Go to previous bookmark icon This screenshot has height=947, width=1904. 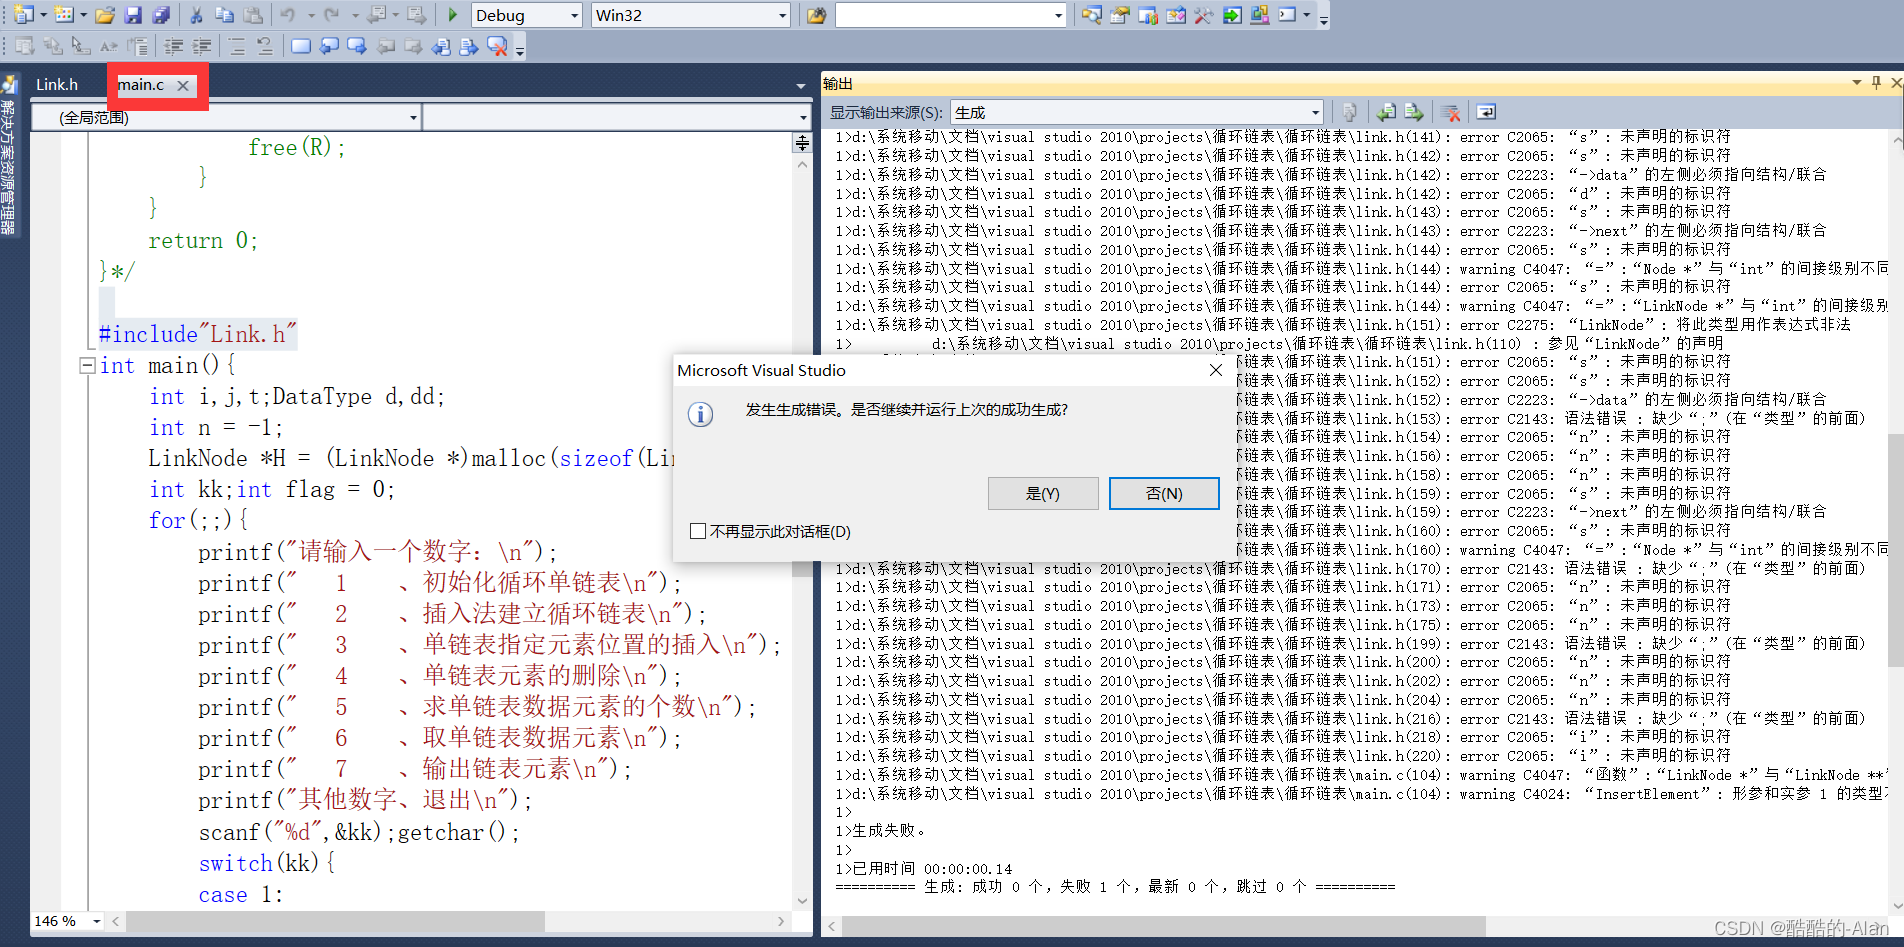pyautogui.click(x=329, y=46)
